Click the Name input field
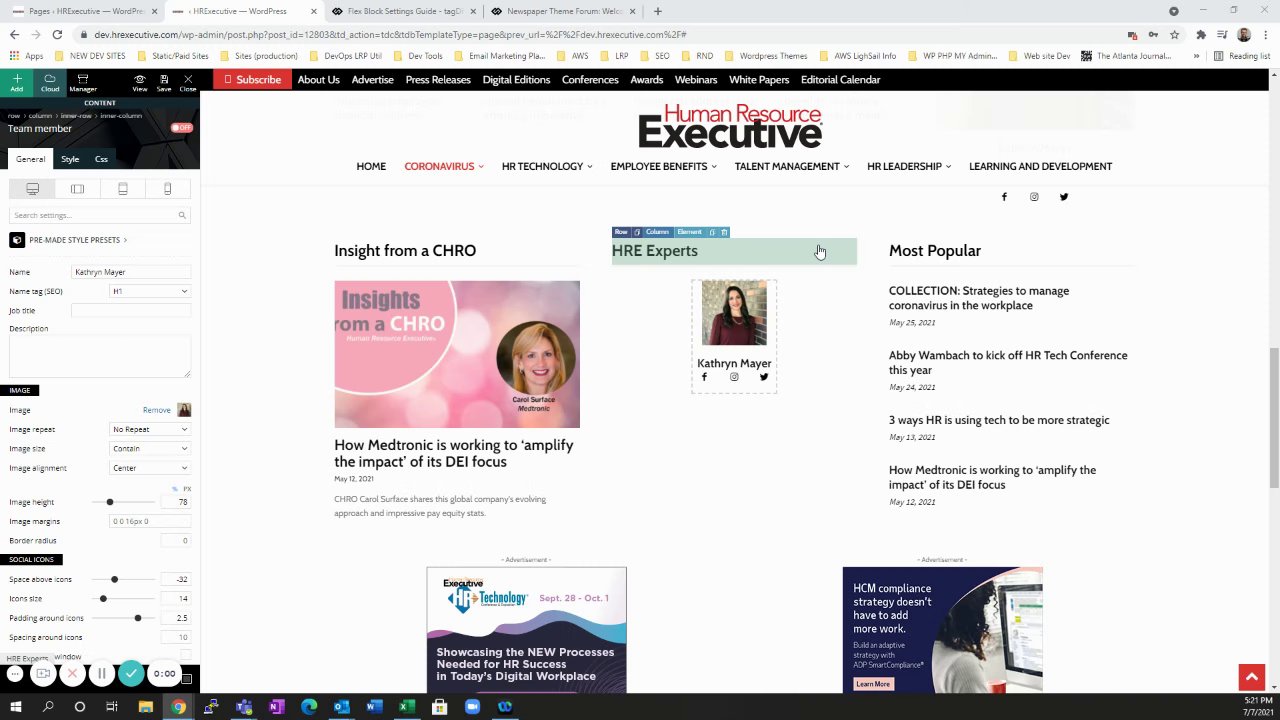This screenshot has height=720, width=1280. click(130, 272)
